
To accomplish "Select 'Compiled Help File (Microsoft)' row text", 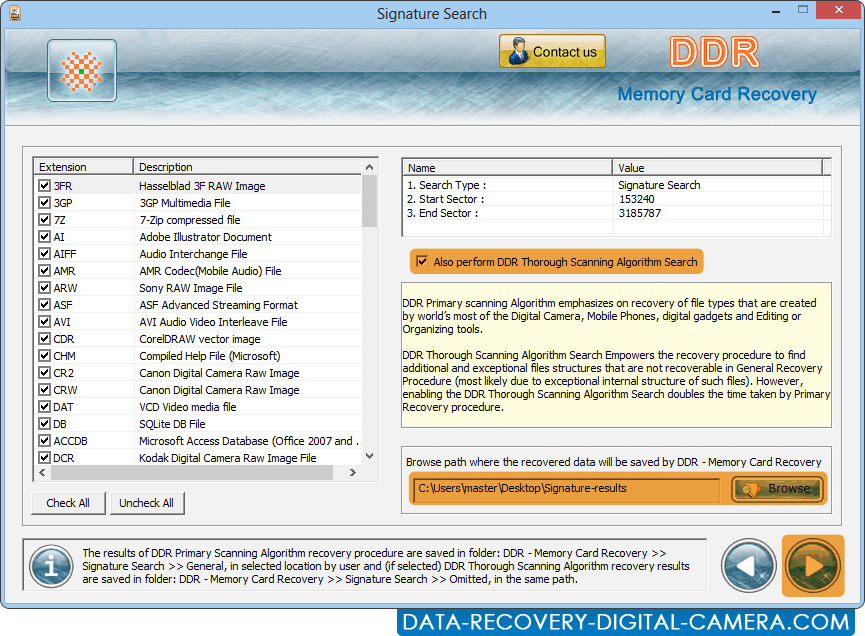I will 210,356.
